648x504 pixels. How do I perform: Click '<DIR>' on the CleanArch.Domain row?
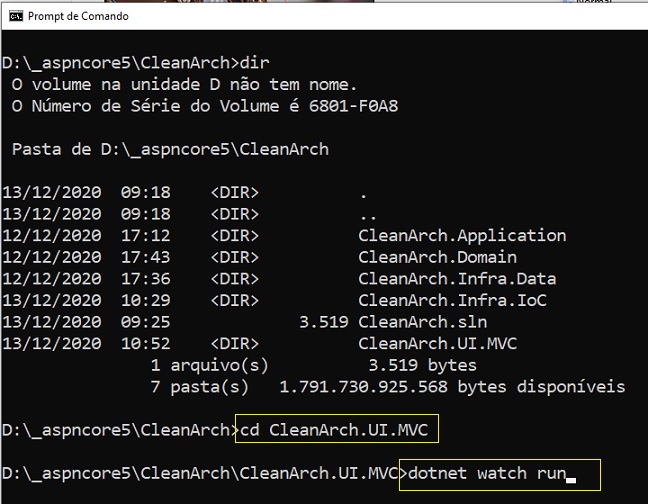click(235, 257)
